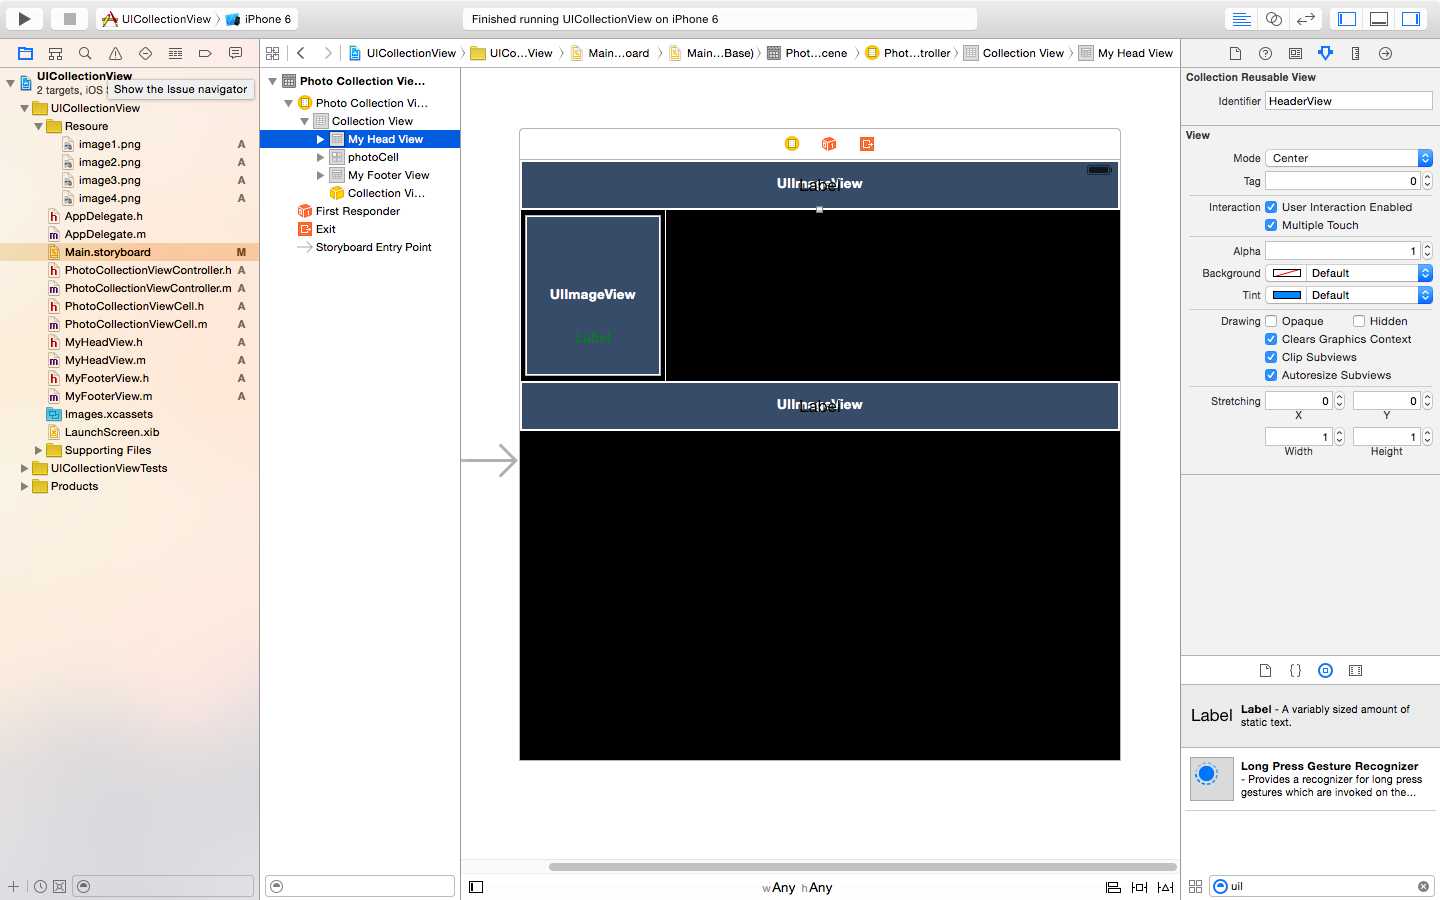Click the Pin constraints button
This screenshot has height=900, width=1440.
1139,887
